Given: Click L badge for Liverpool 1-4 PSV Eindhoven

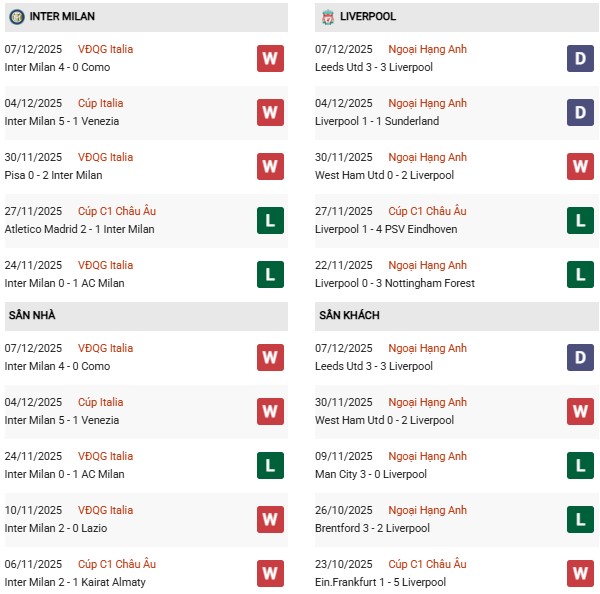Looking at the screenshot, I should tap(580, 220).
